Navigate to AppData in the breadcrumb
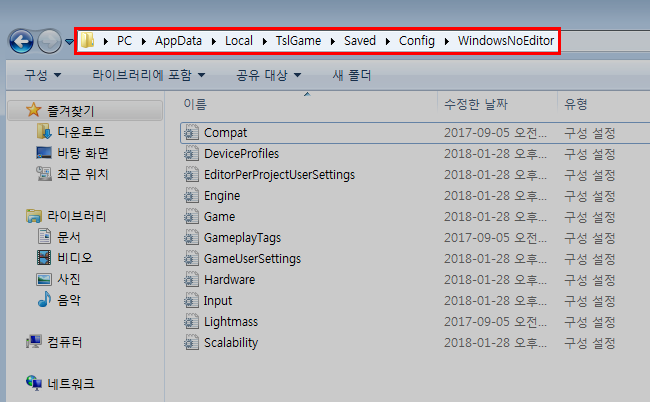 [178, 41]
